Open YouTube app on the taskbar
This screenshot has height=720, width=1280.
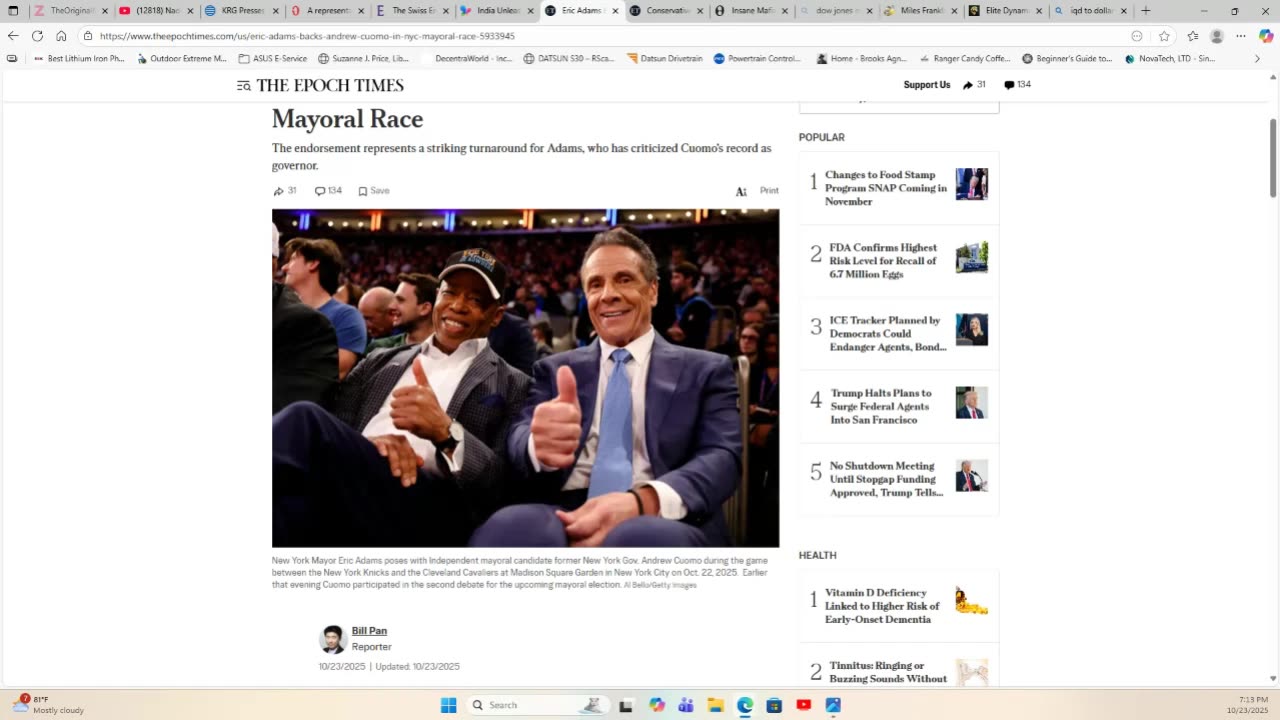[x=803, y=705]
